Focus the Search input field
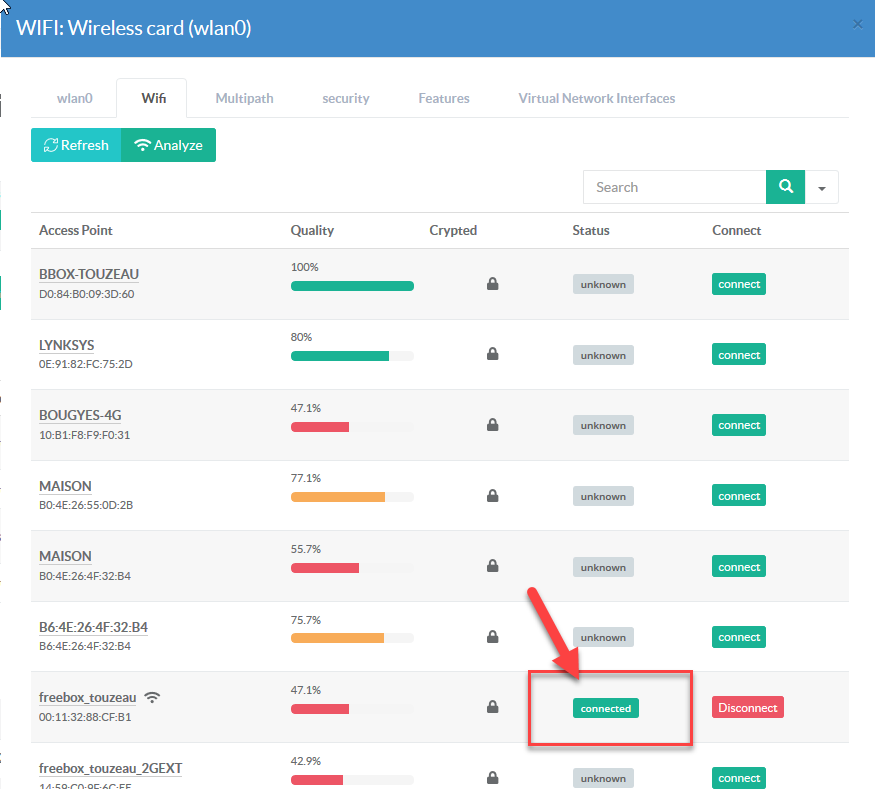Screen dimensions: 875x789 674,187
